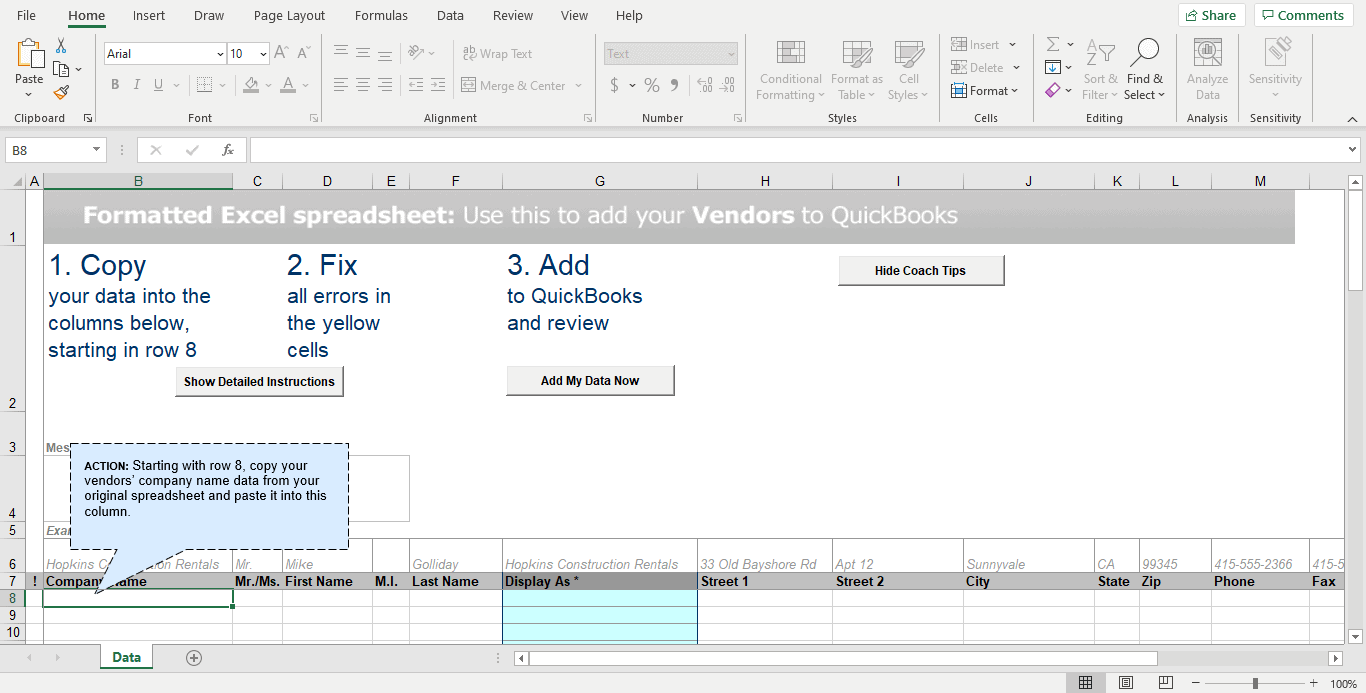Screen dimensions: 1366x693
Task: Switch to Page Layout view icon
Action: point(1126,683)
